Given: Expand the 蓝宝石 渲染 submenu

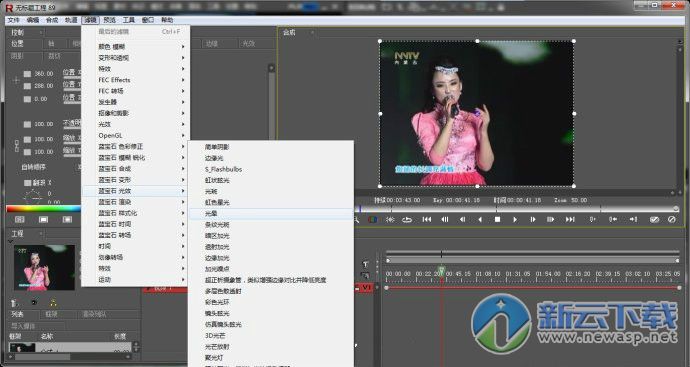Looking at the screenshot, I should 136,202.
